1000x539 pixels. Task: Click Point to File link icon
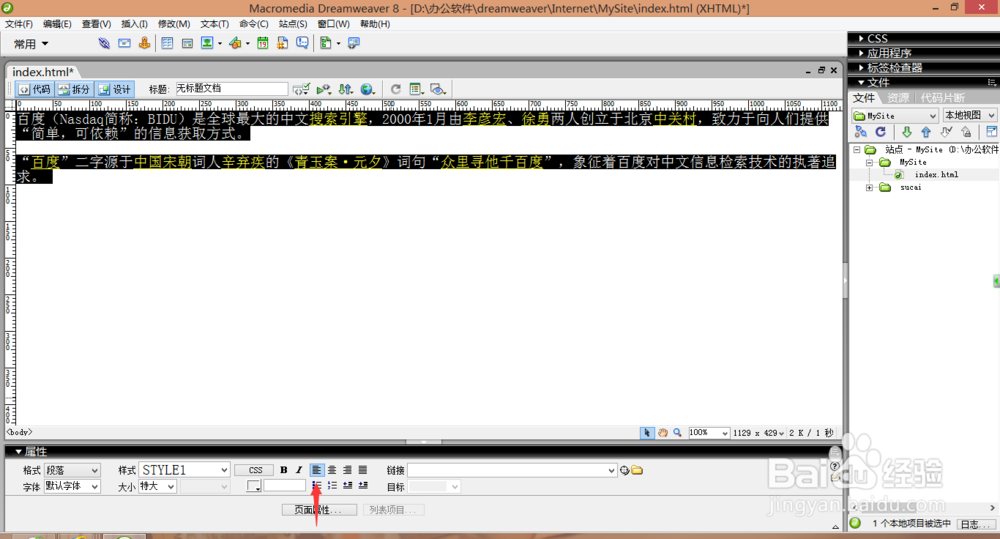(x=624, y=471)
